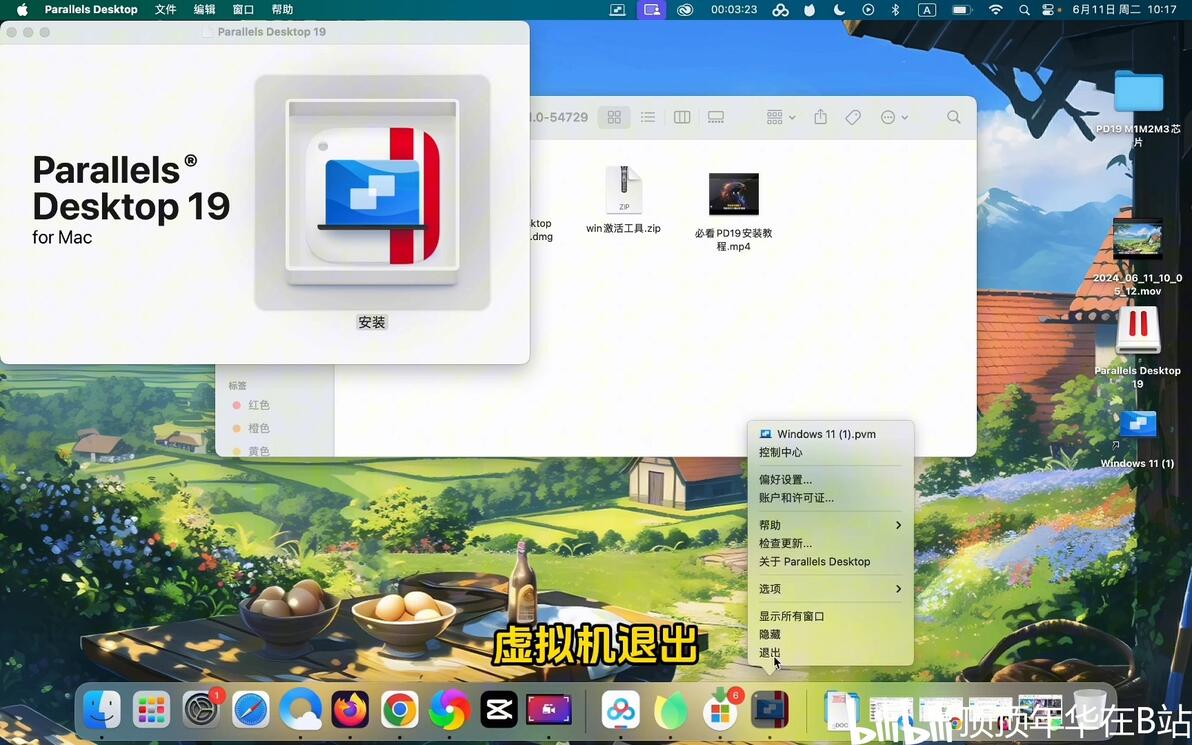Switch Finder to column view
1192x745 pixels.
click(682, 117)
